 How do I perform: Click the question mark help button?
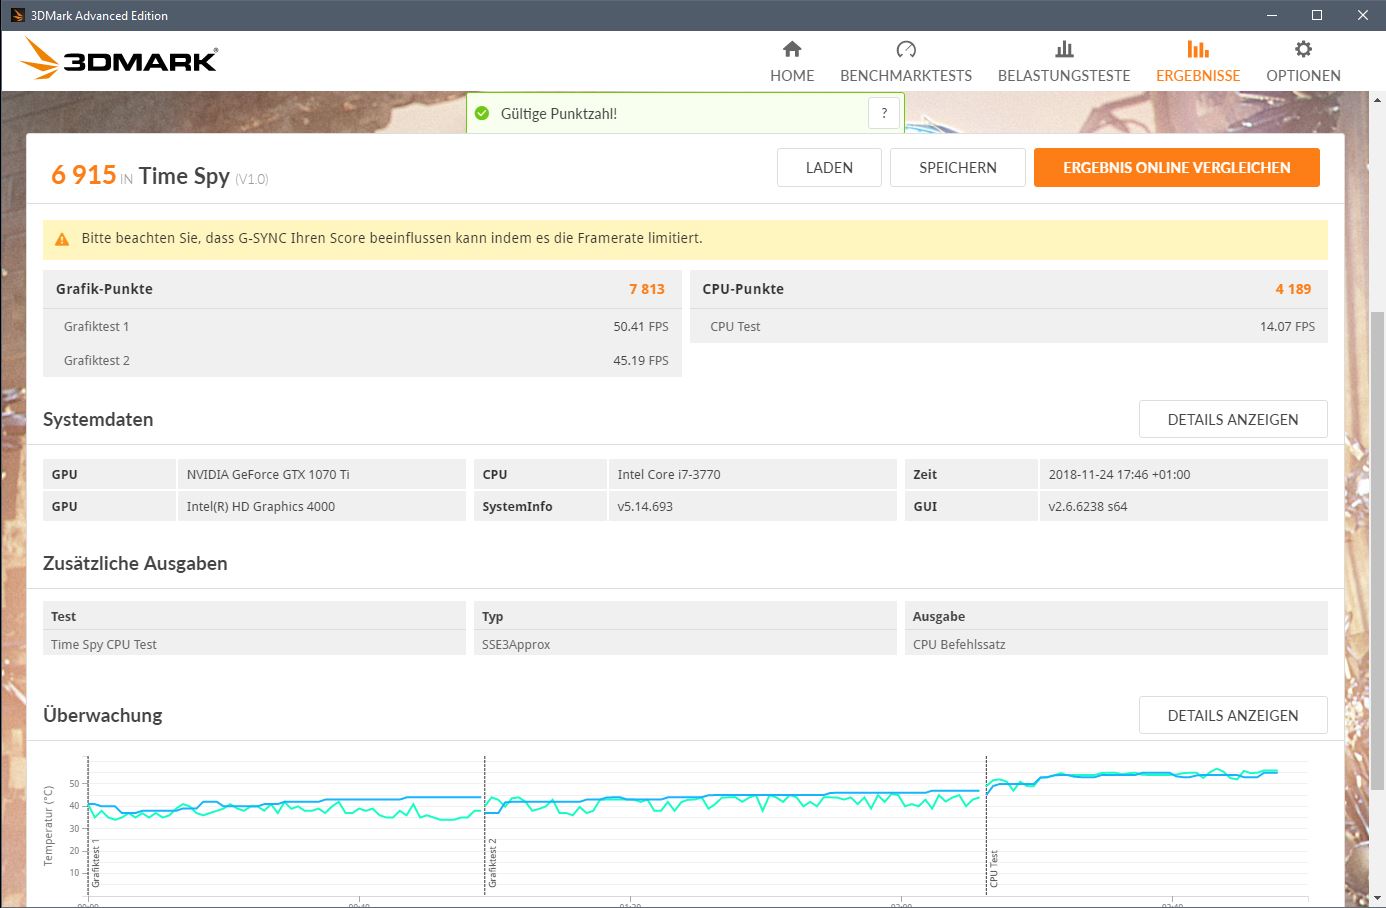point(884,113)
